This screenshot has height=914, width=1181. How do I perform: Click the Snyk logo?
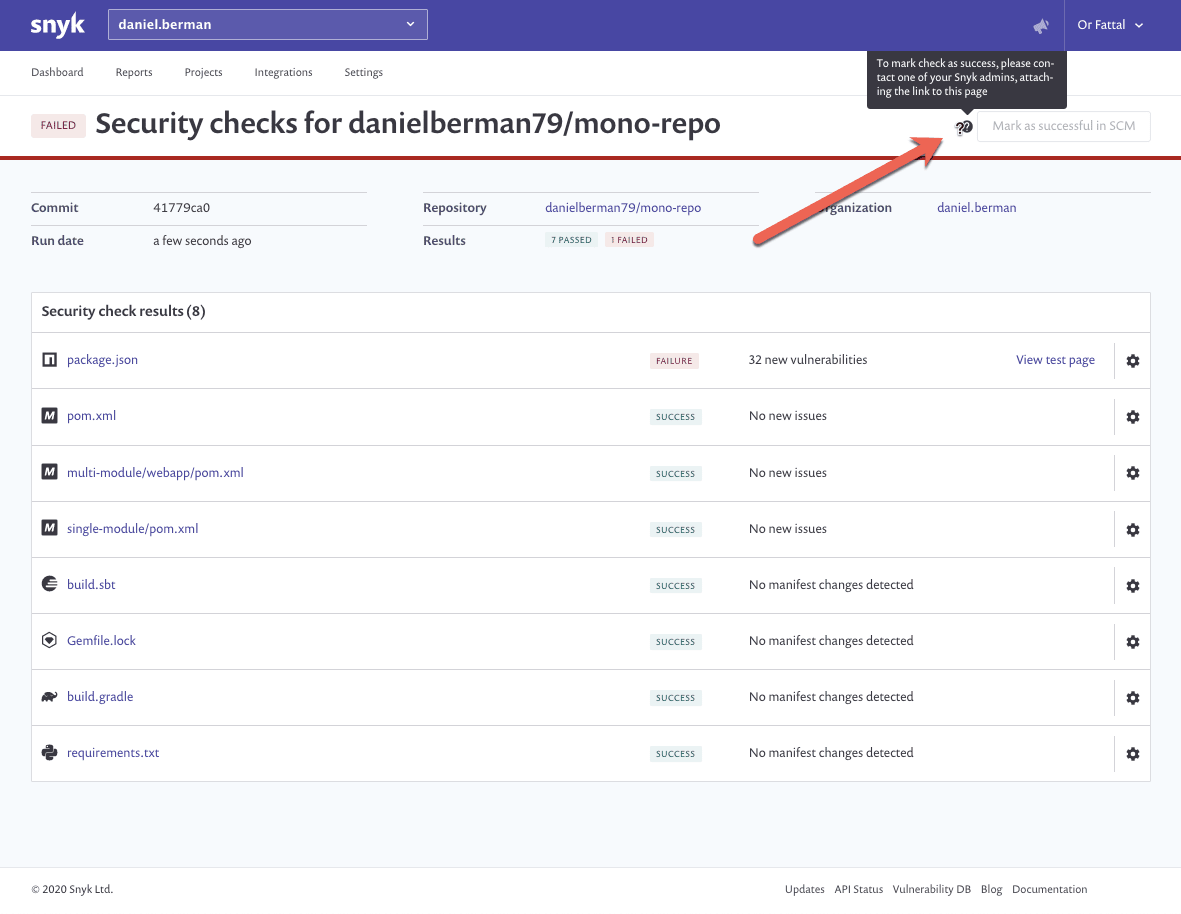(57, 25)
